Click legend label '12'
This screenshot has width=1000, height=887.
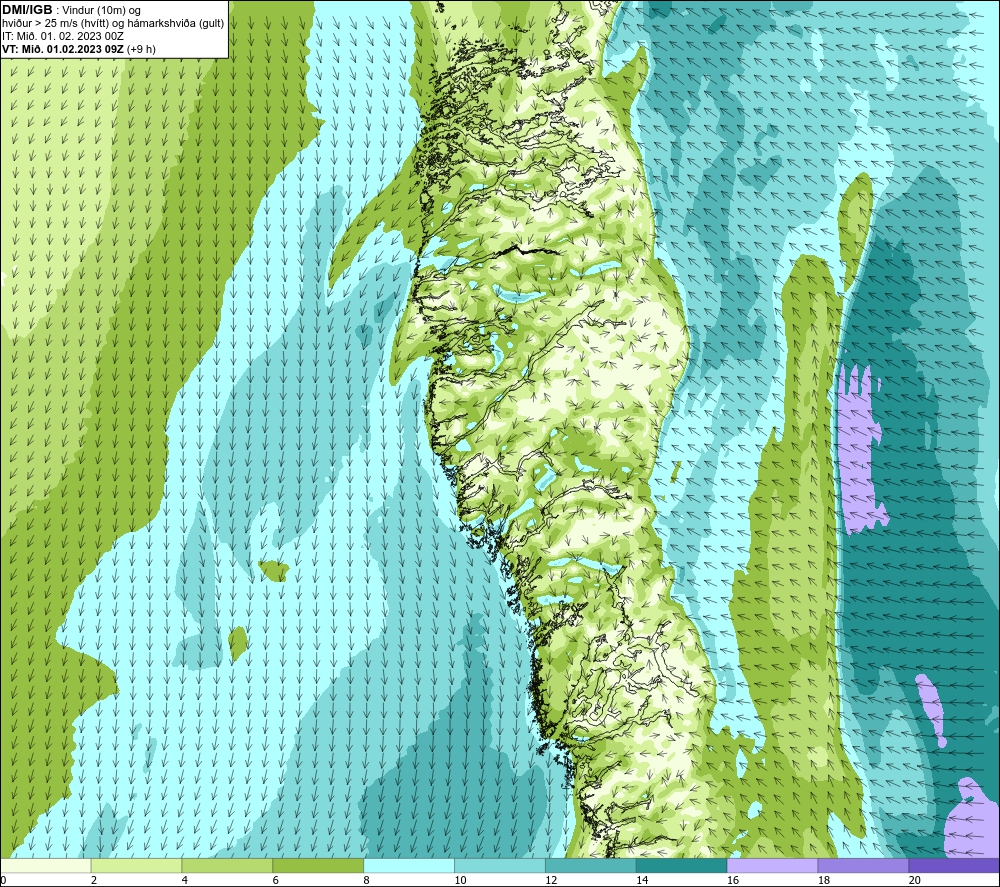point(551,880)
